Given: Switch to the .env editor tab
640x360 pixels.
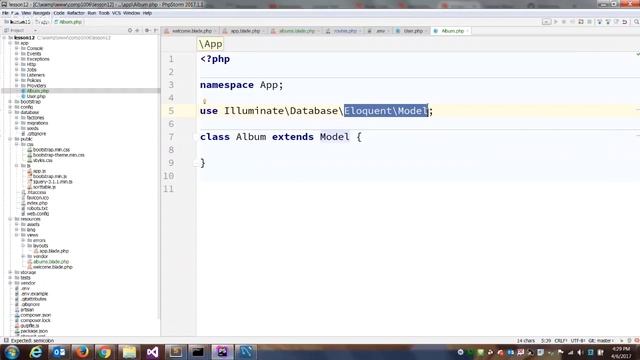Looking at the screenshot, I should click(x=380, y=31).
